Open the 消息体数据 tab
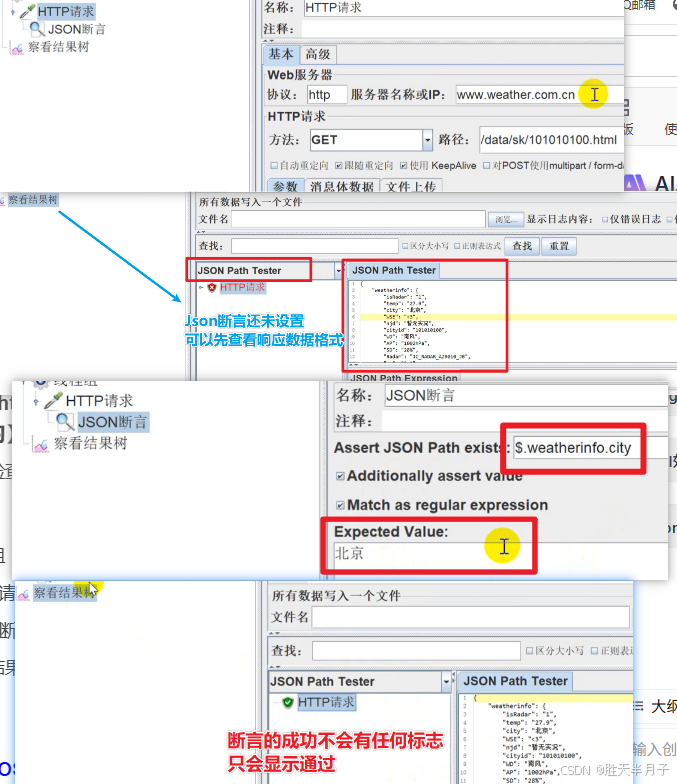The image size is (677, 784). click(x=342, y=186)
